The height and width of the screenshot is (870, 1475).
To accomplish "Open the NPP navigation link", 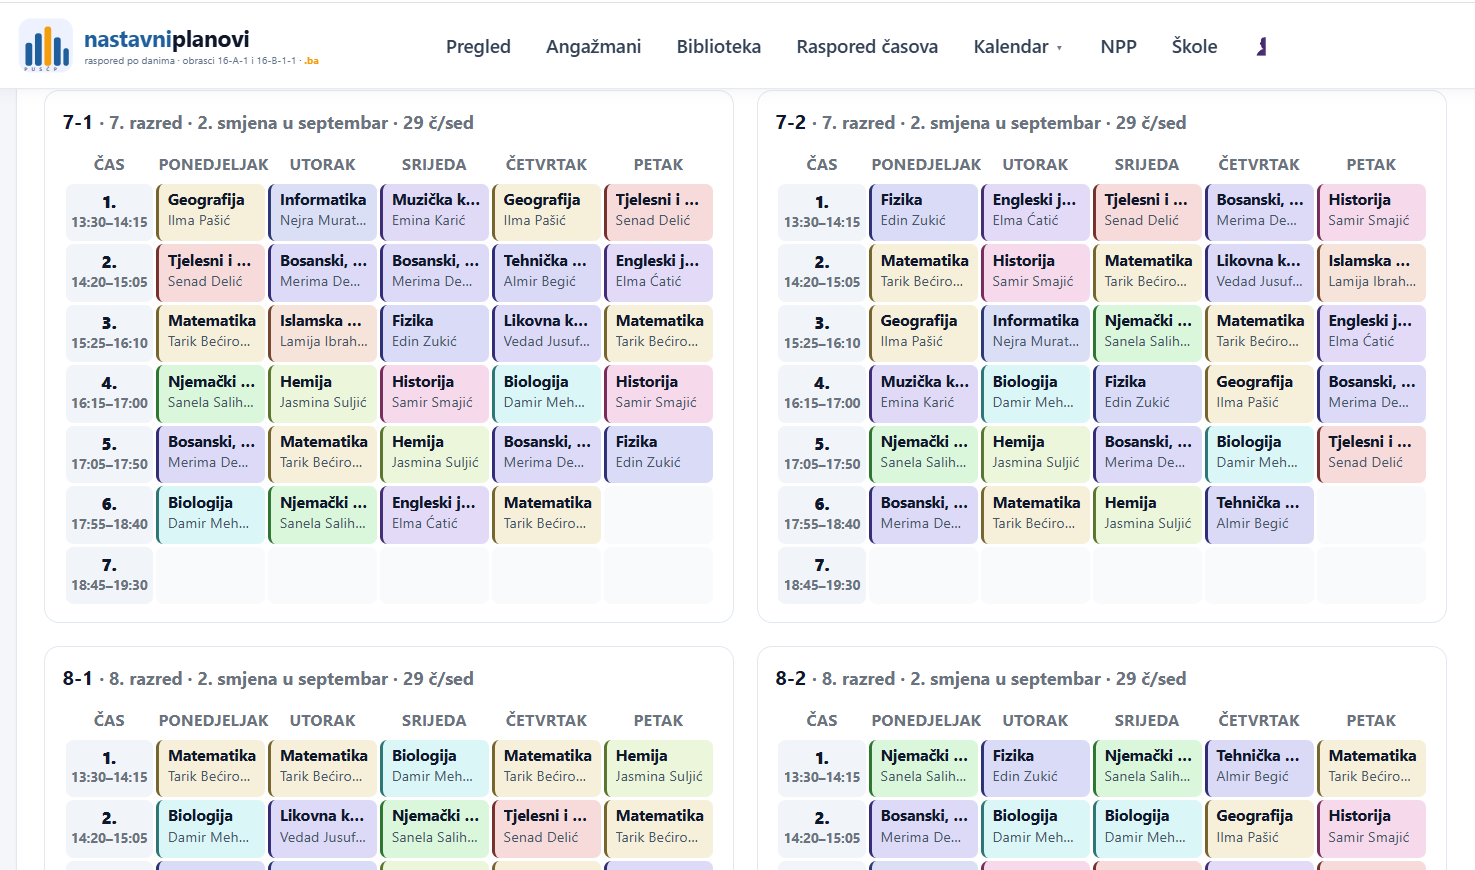I will [1118, 46].
